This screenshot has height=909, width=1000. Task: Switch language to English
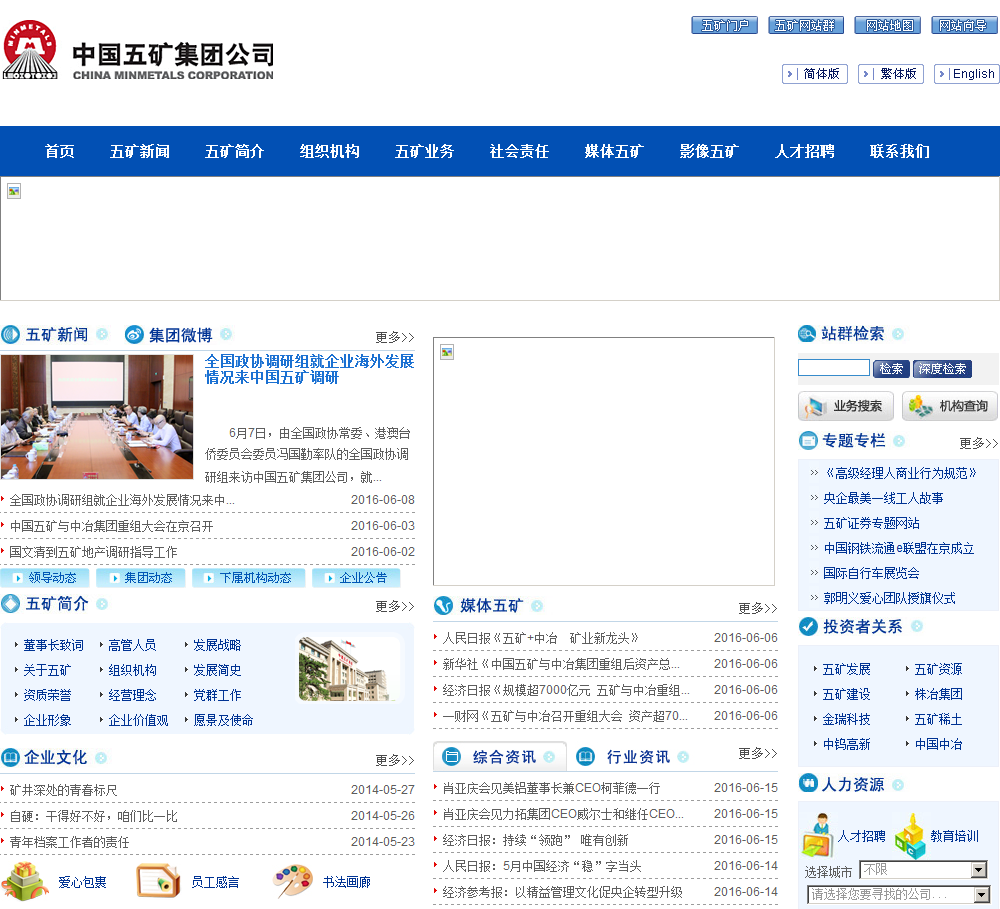click(967, 74)
